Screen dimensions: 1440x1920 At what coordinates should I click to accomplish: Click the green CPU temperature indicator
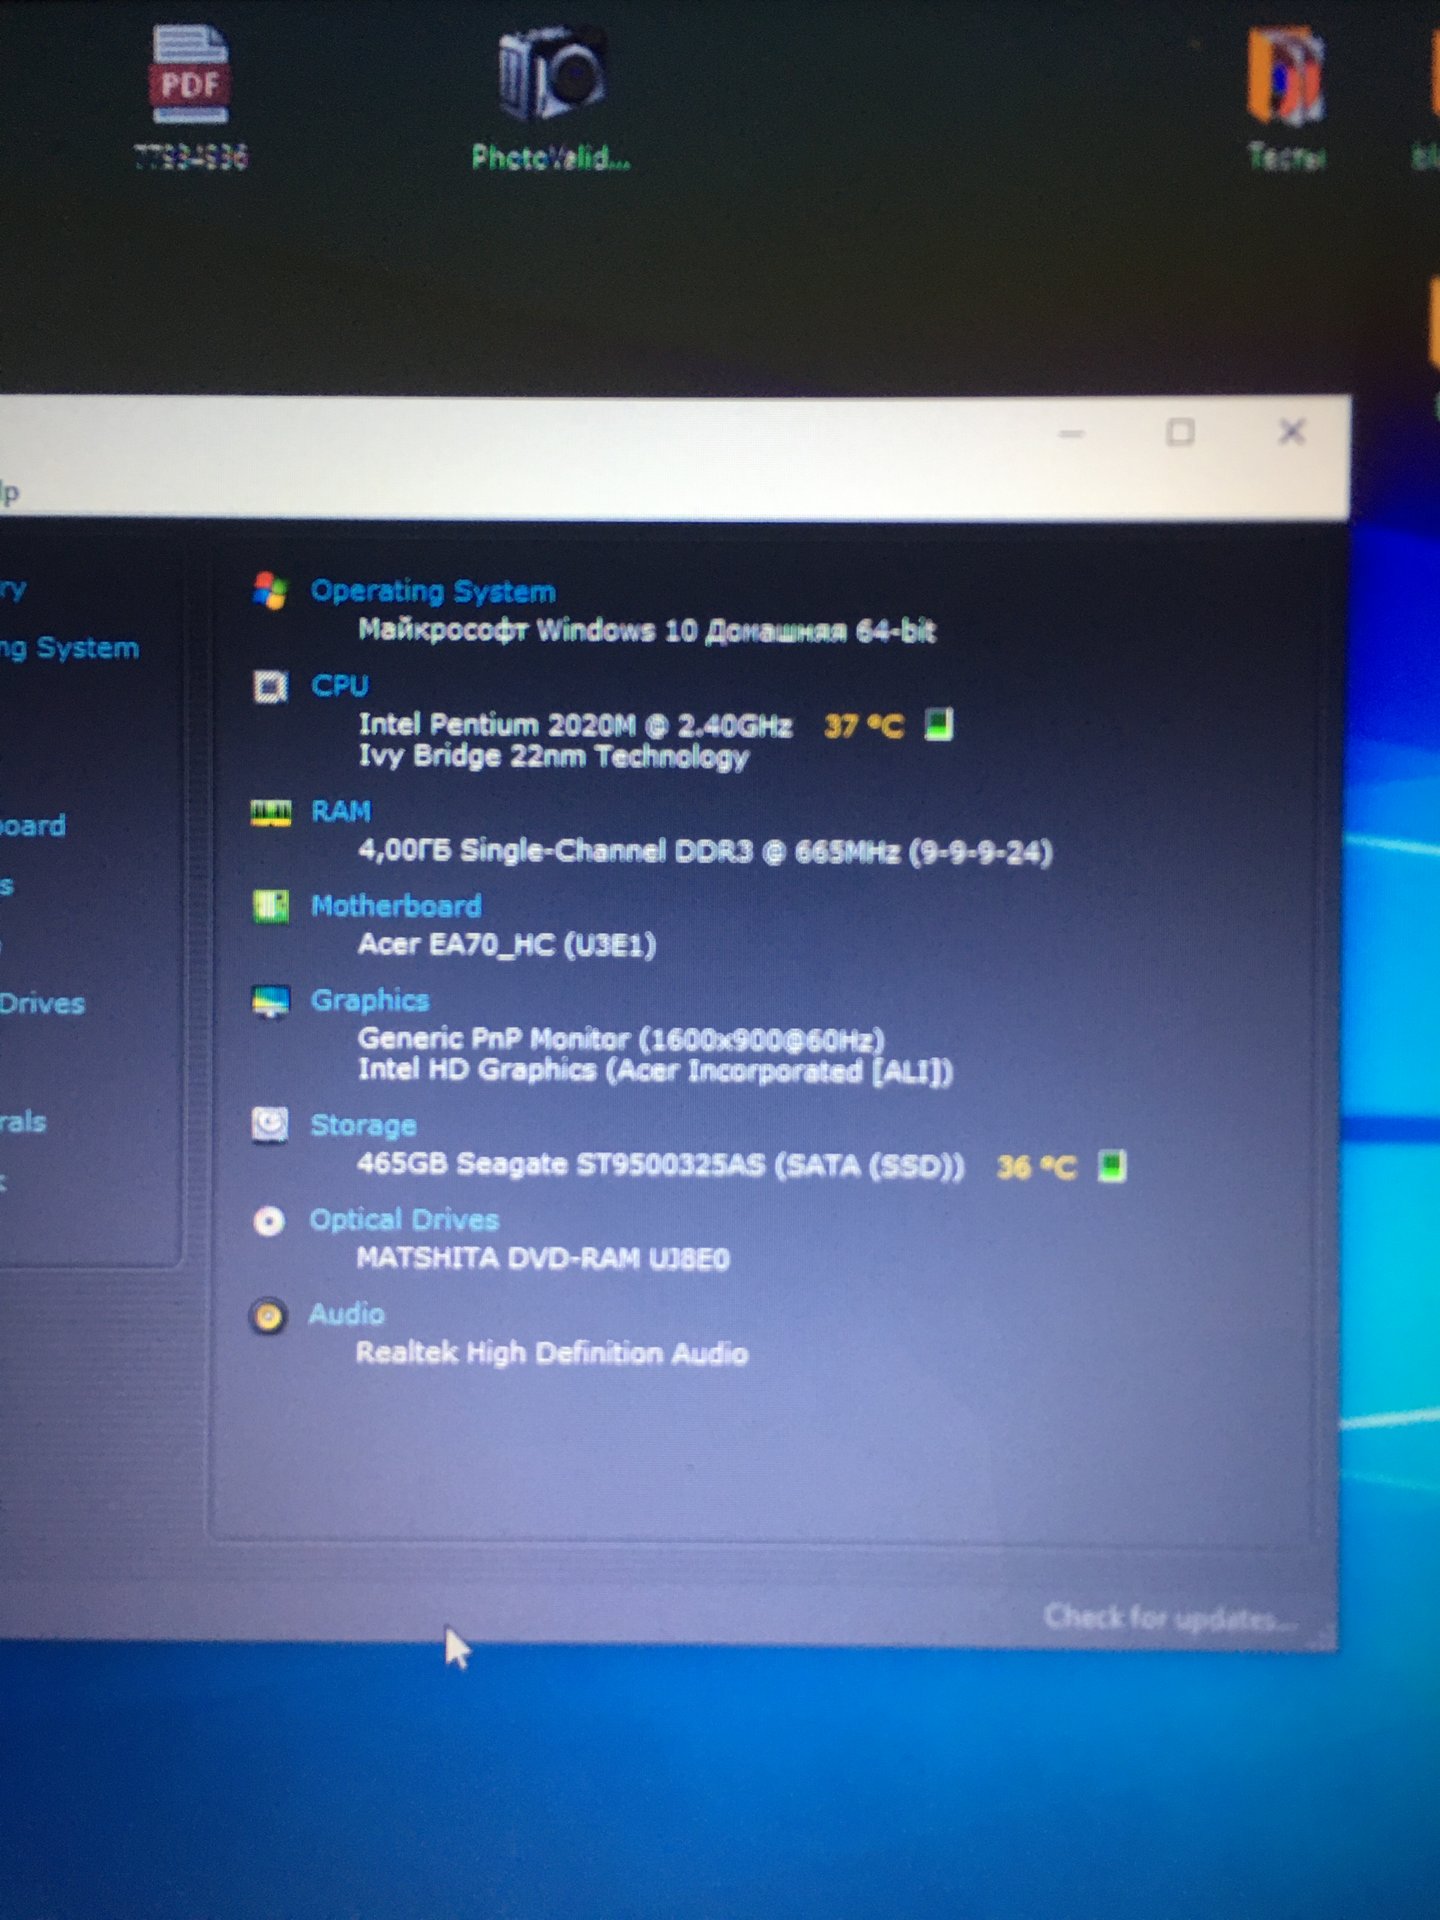click(938, 724)
